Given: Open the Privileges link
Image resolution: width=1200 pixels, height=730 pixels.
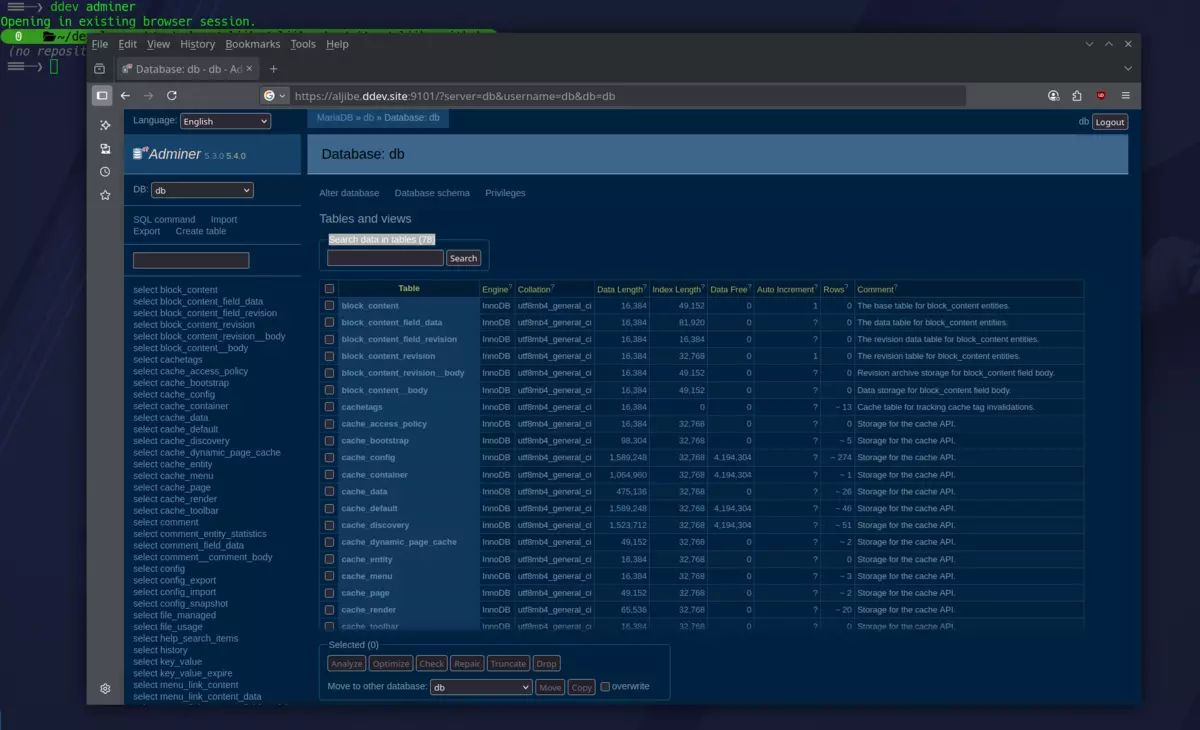Looking at the screenshot, I should [x=505, y=193].
